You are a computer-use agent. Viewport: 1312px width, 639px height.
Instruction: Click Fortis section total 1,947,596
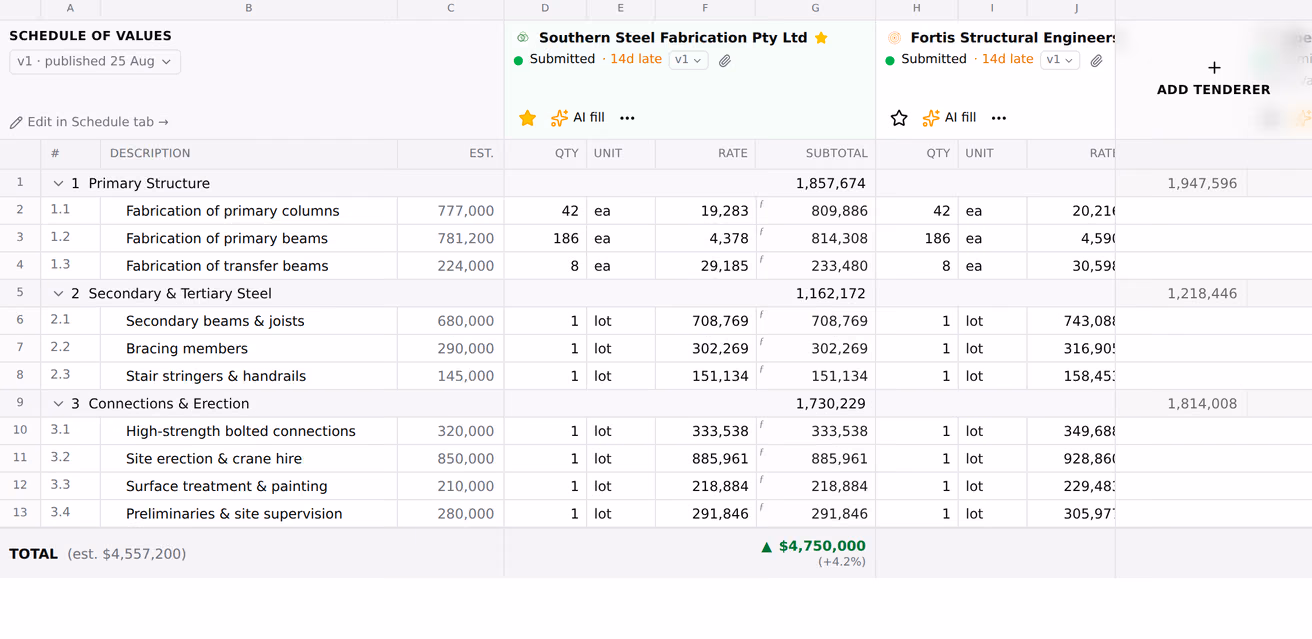[1202, 184]
